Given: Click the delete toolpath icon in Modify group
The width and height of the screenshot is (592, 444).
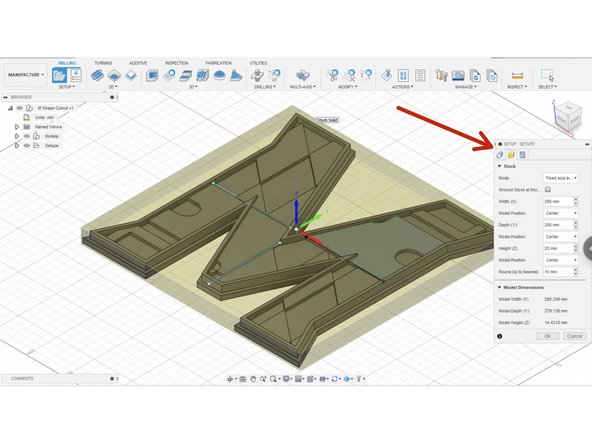Looking at the screenshot, I should pos(350,76).
